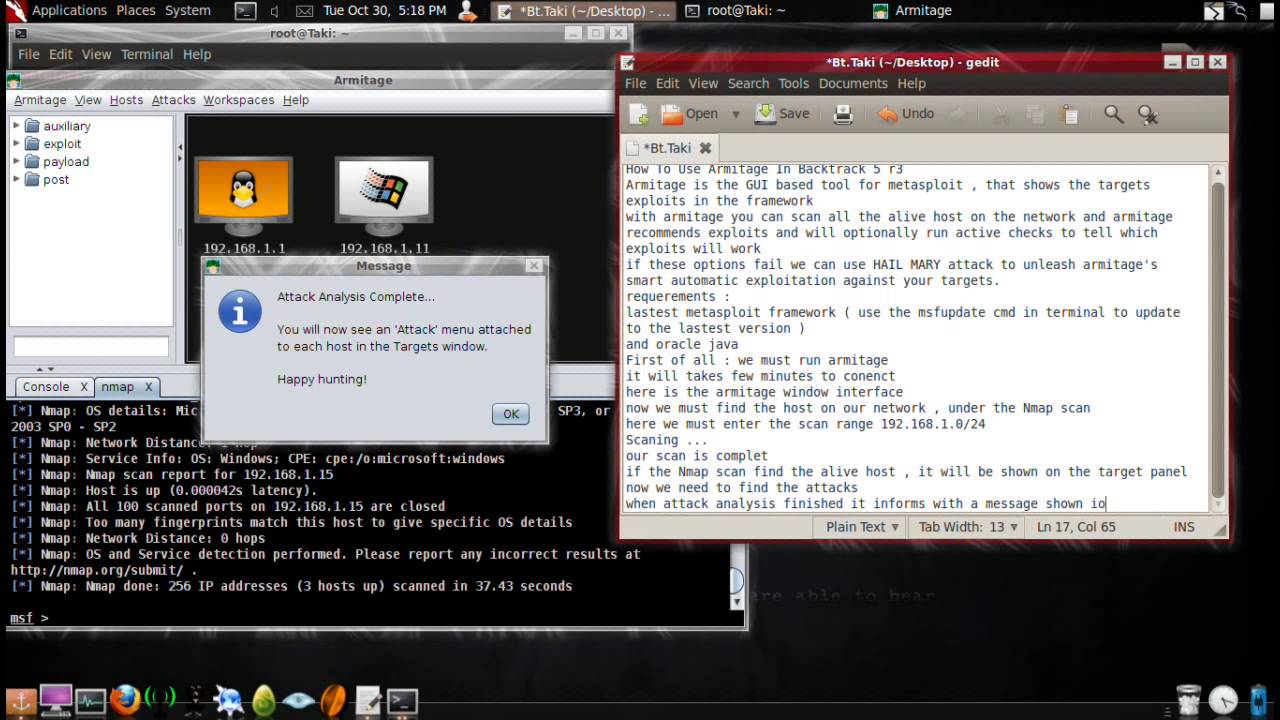Image resolution: width=1280 pixels, height=720 pixels.
Task: Undo the last edit in gedit
Action: pos(906,114)
